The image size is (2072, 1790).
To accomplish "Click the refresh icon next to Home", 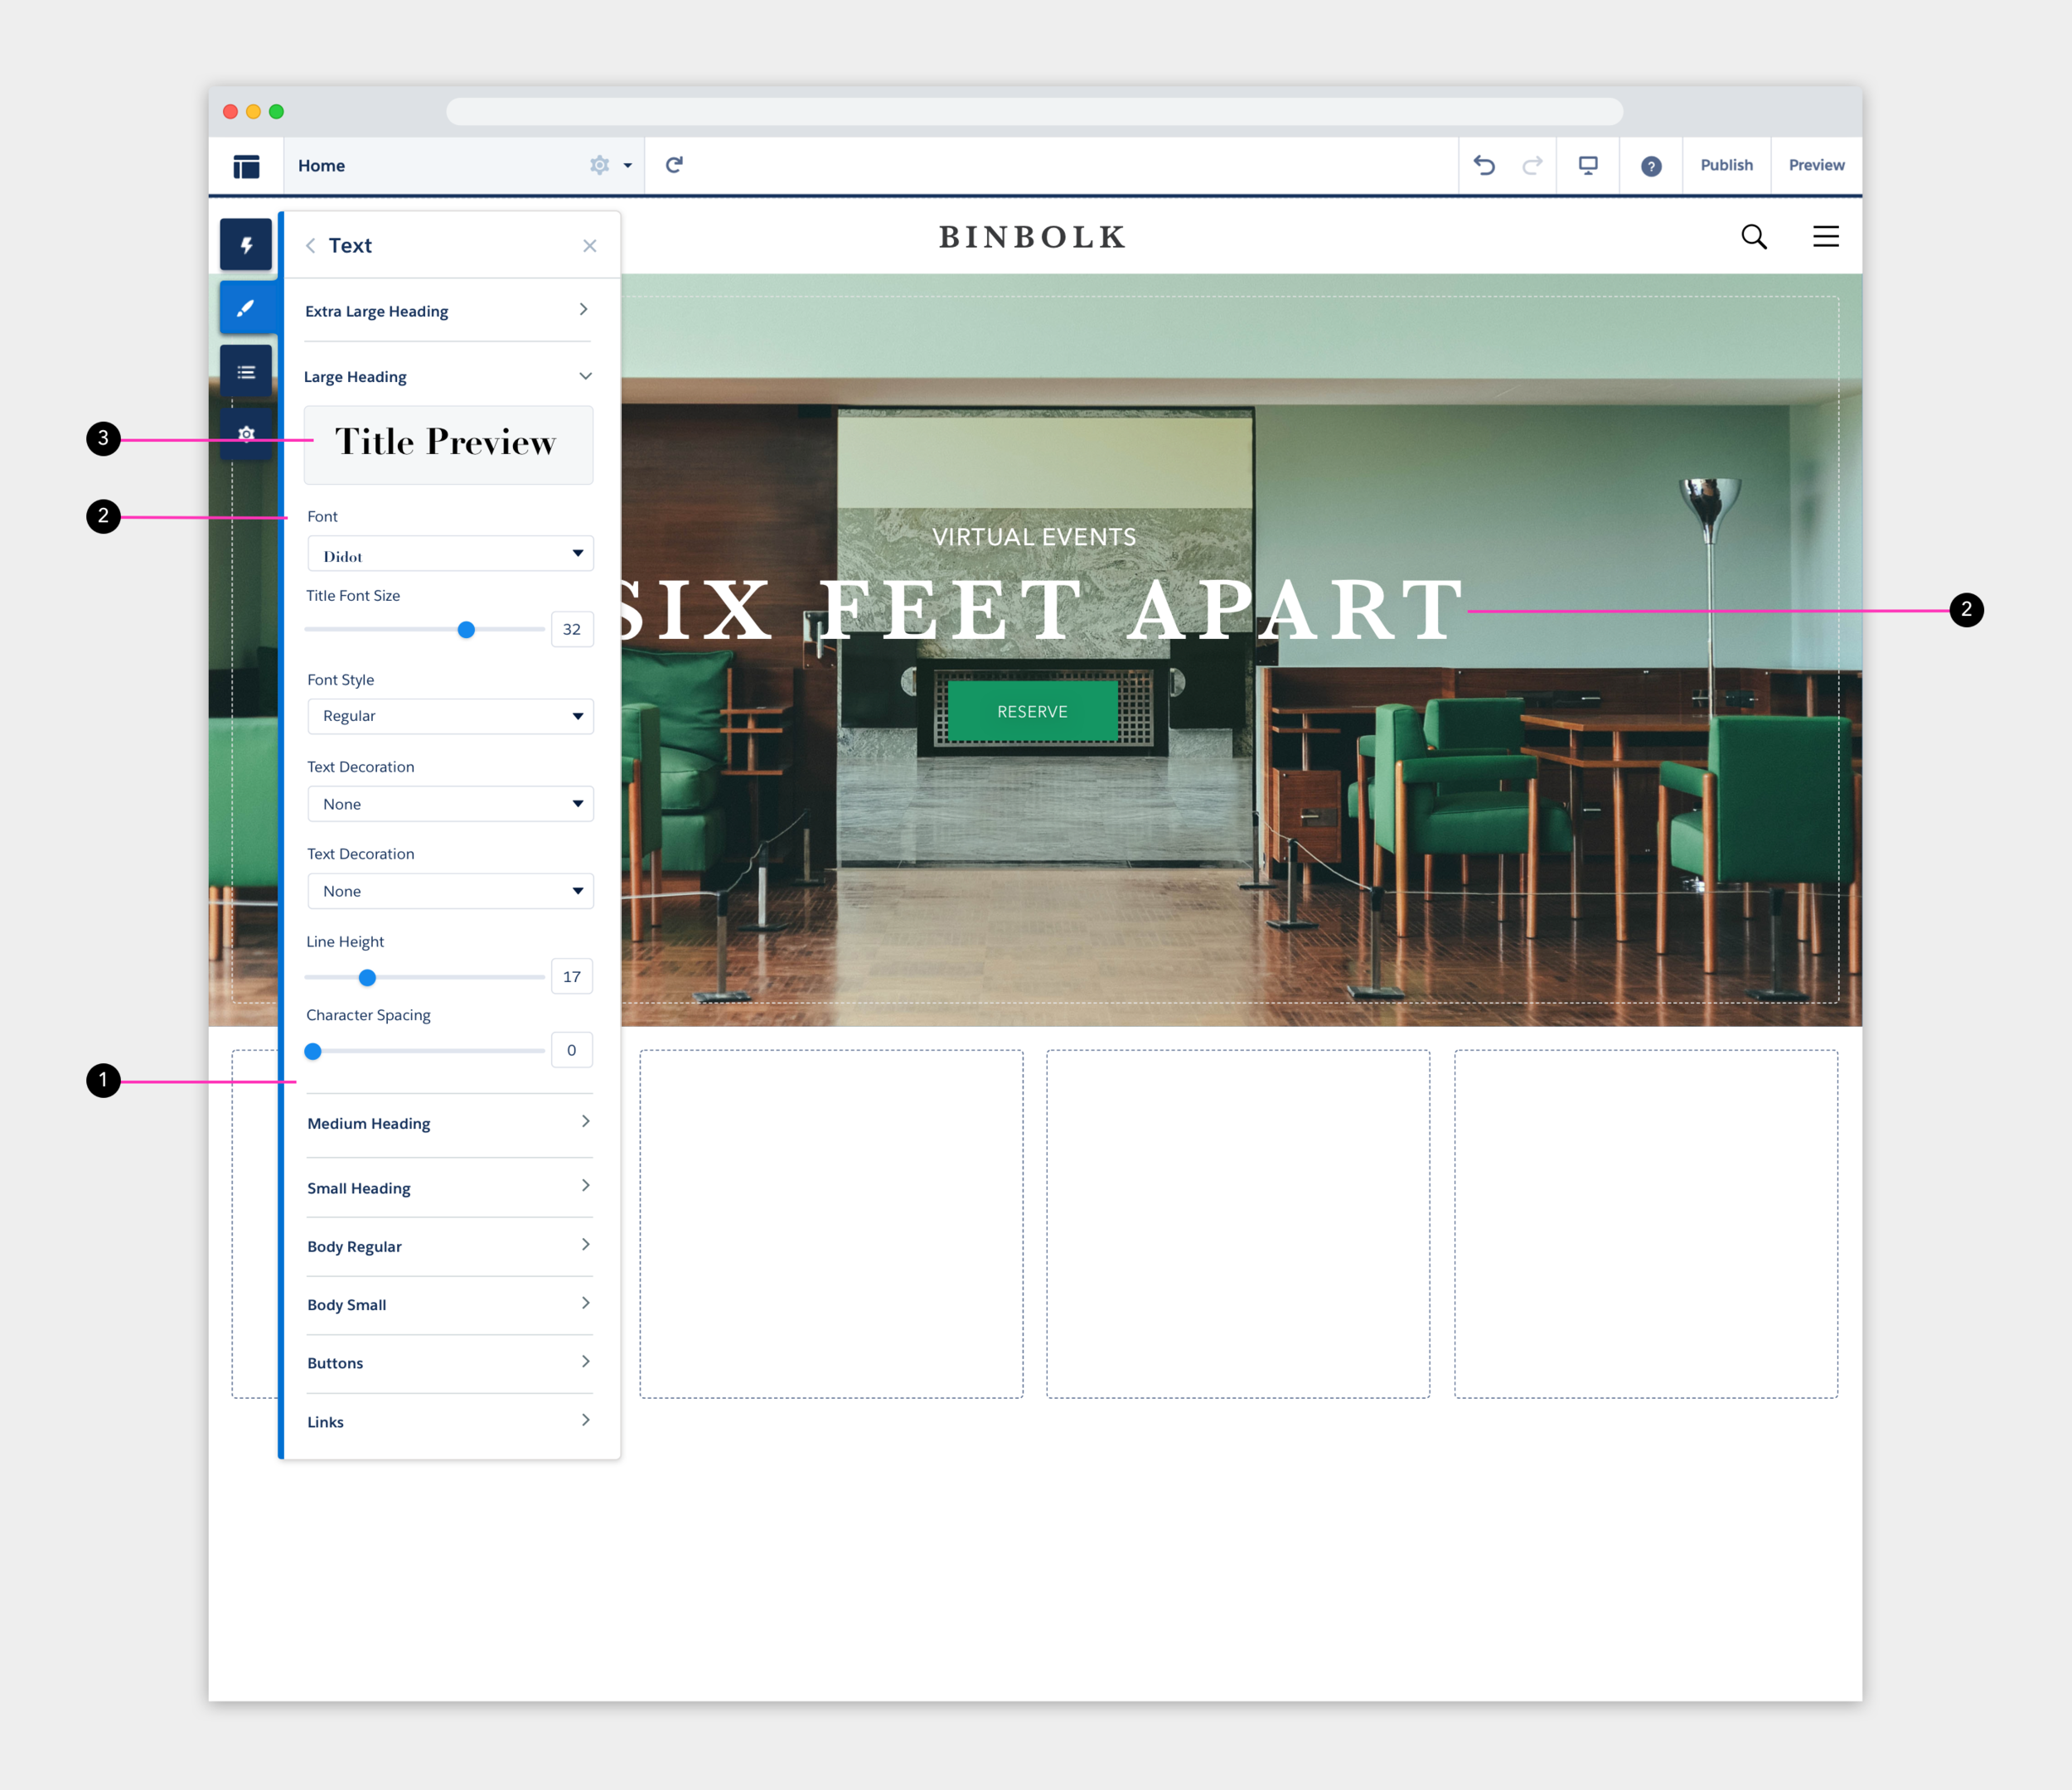I will (x=674, y=165).
